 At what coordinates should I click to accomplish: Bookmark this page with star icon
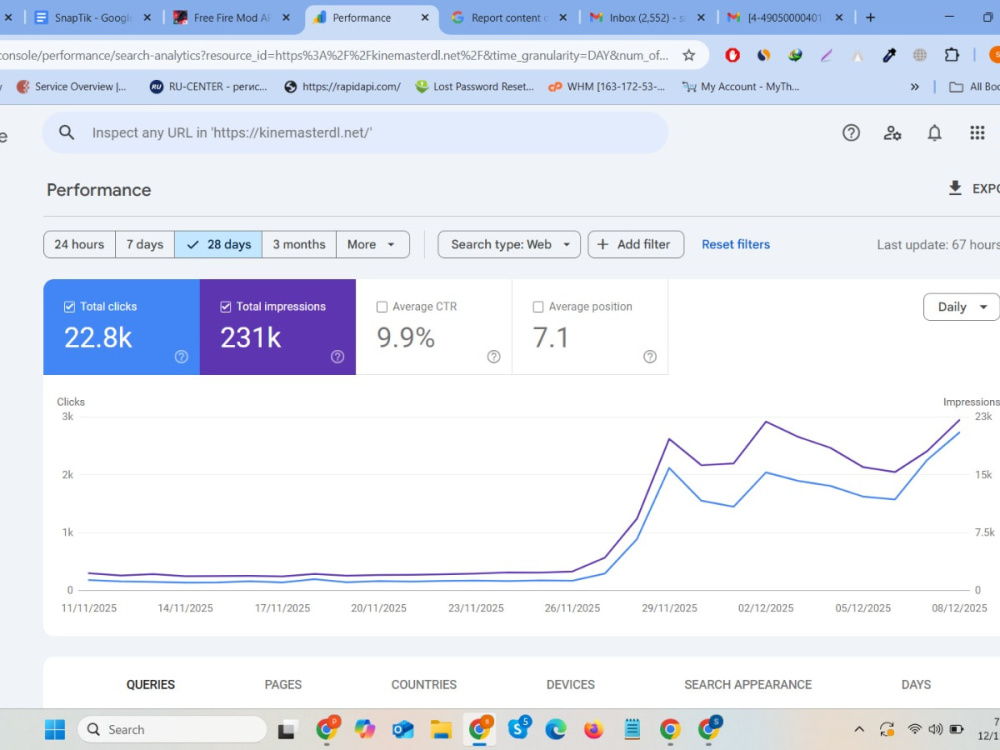[x=689, y=55]
